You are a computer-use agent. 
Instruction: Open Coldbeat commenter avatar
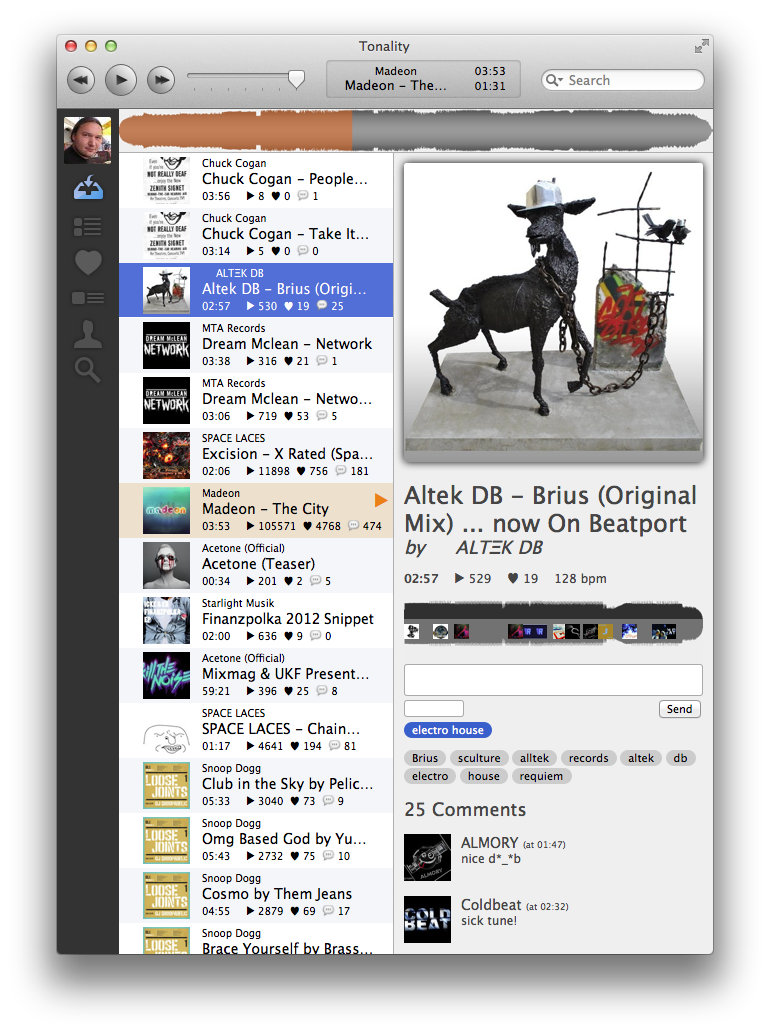pyautogui.click(x=427, y=919)
